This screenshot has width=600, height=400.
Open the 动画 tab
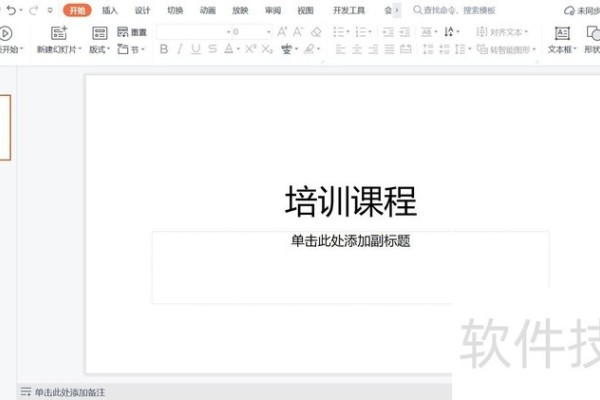click(207, 10)
